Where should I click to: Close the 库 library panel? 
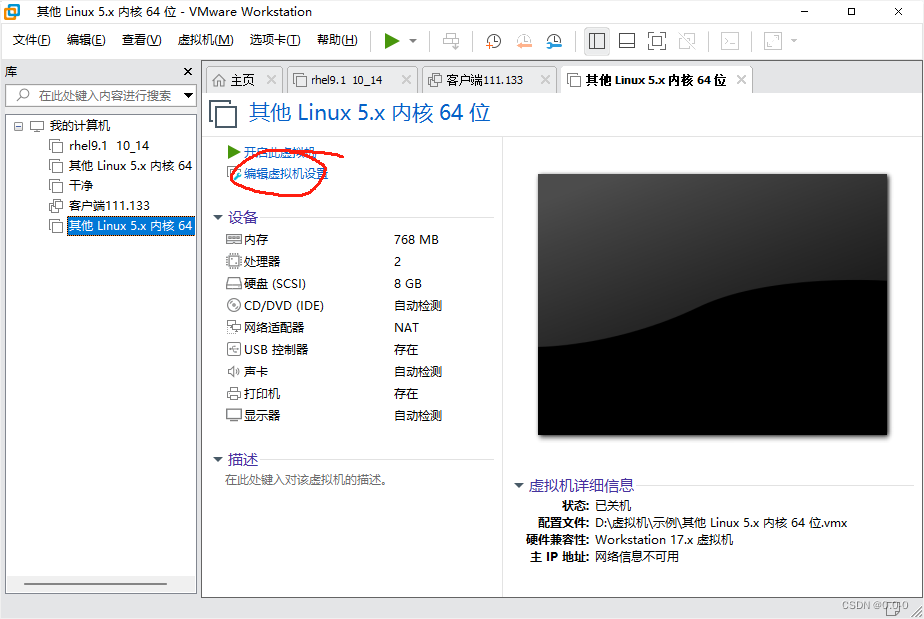[188, 71]
